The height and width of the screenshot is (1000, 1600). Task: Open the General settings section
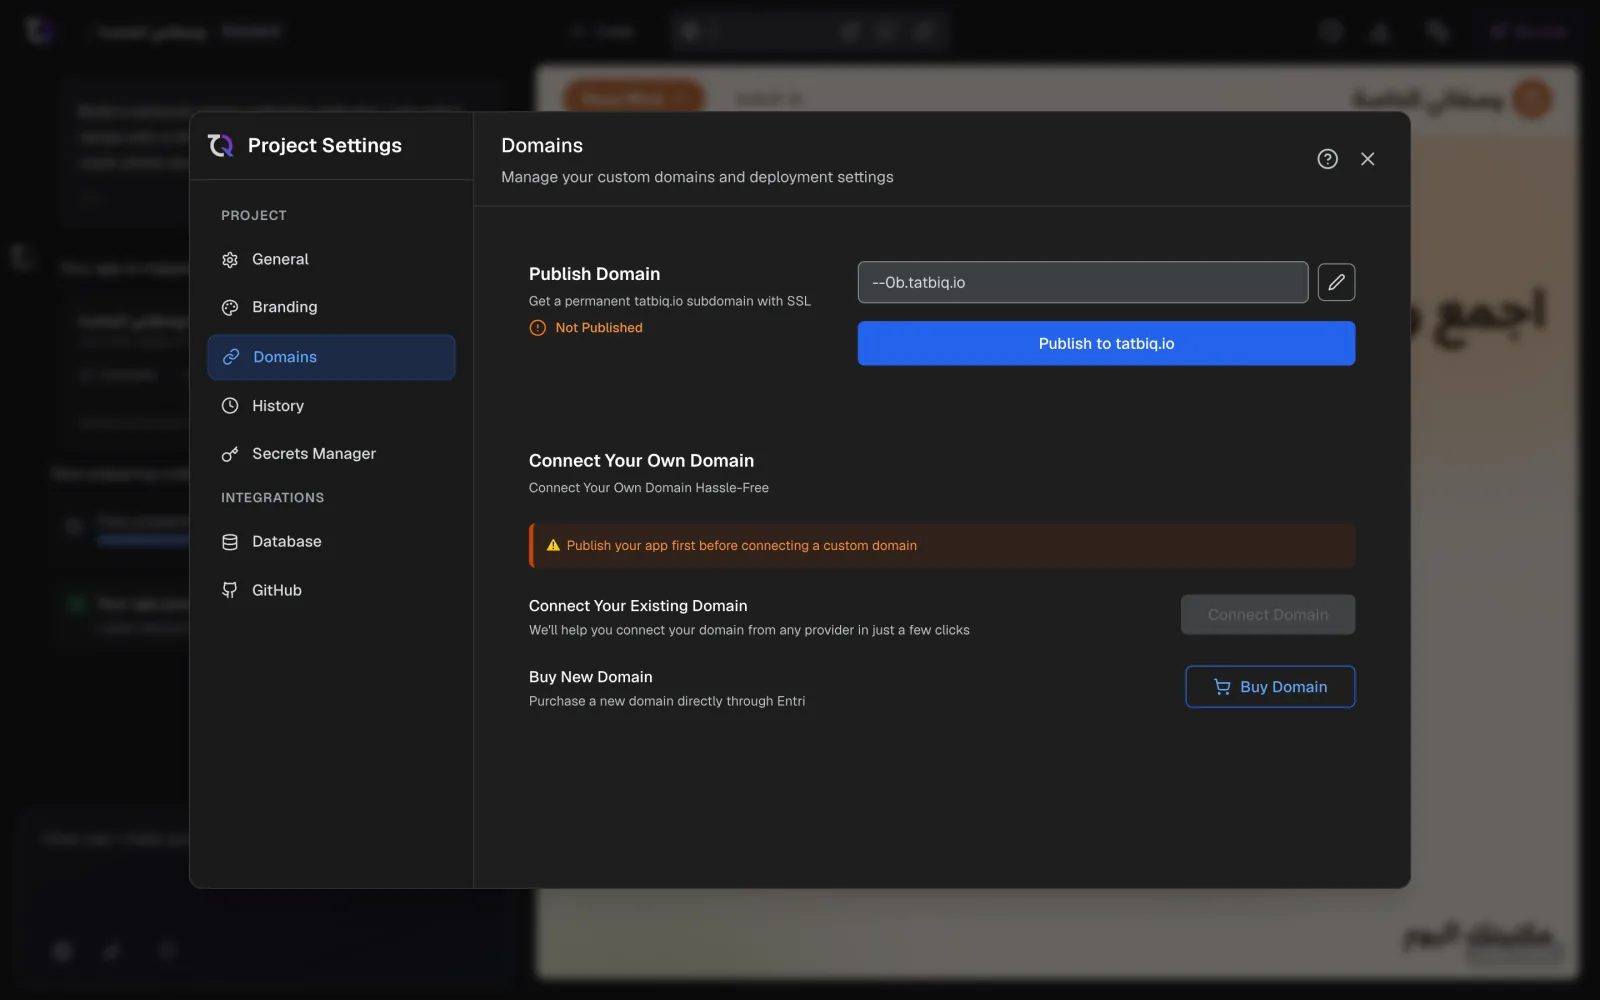pos(331,259)
